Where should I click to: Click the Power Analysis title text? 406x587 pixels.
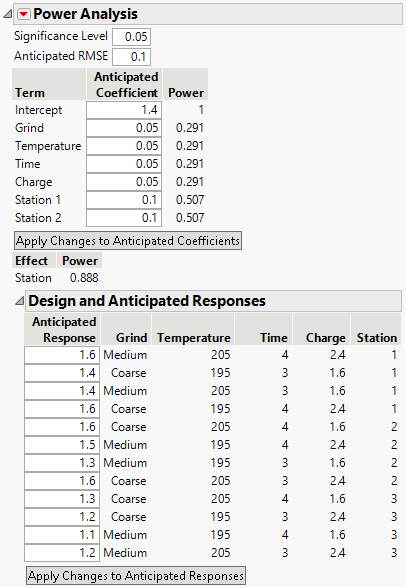[85, 14]
